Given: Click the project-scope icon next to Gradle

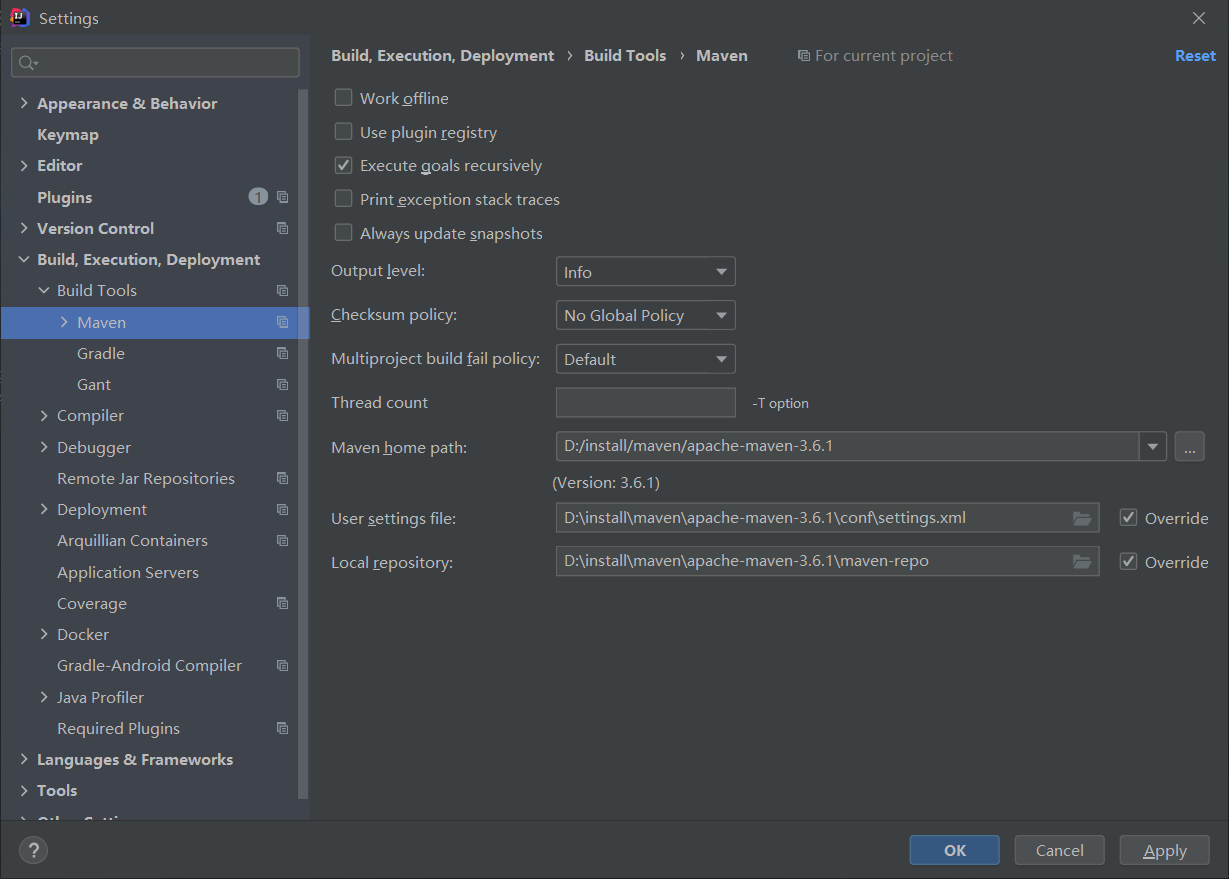Looking at the screenshot, I should point(283,353).
